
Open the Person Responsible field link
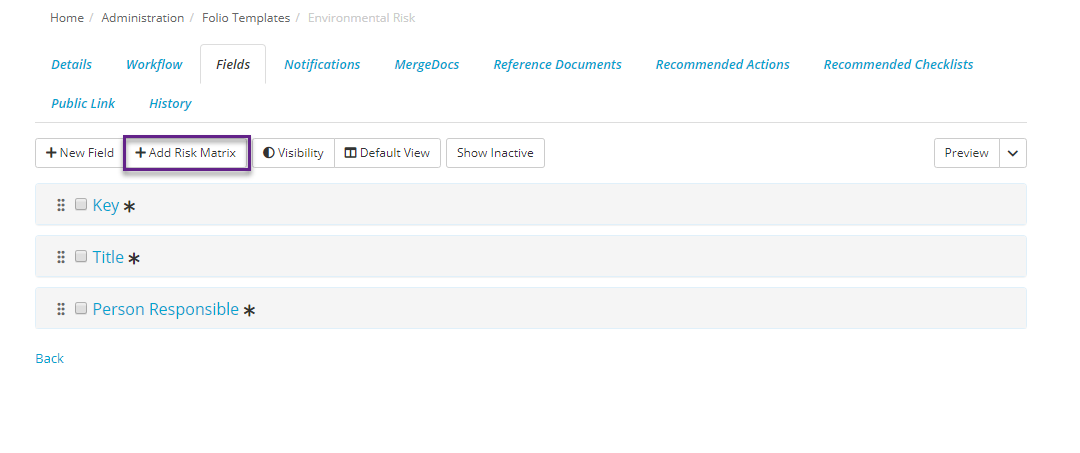[x=165, y=309]
